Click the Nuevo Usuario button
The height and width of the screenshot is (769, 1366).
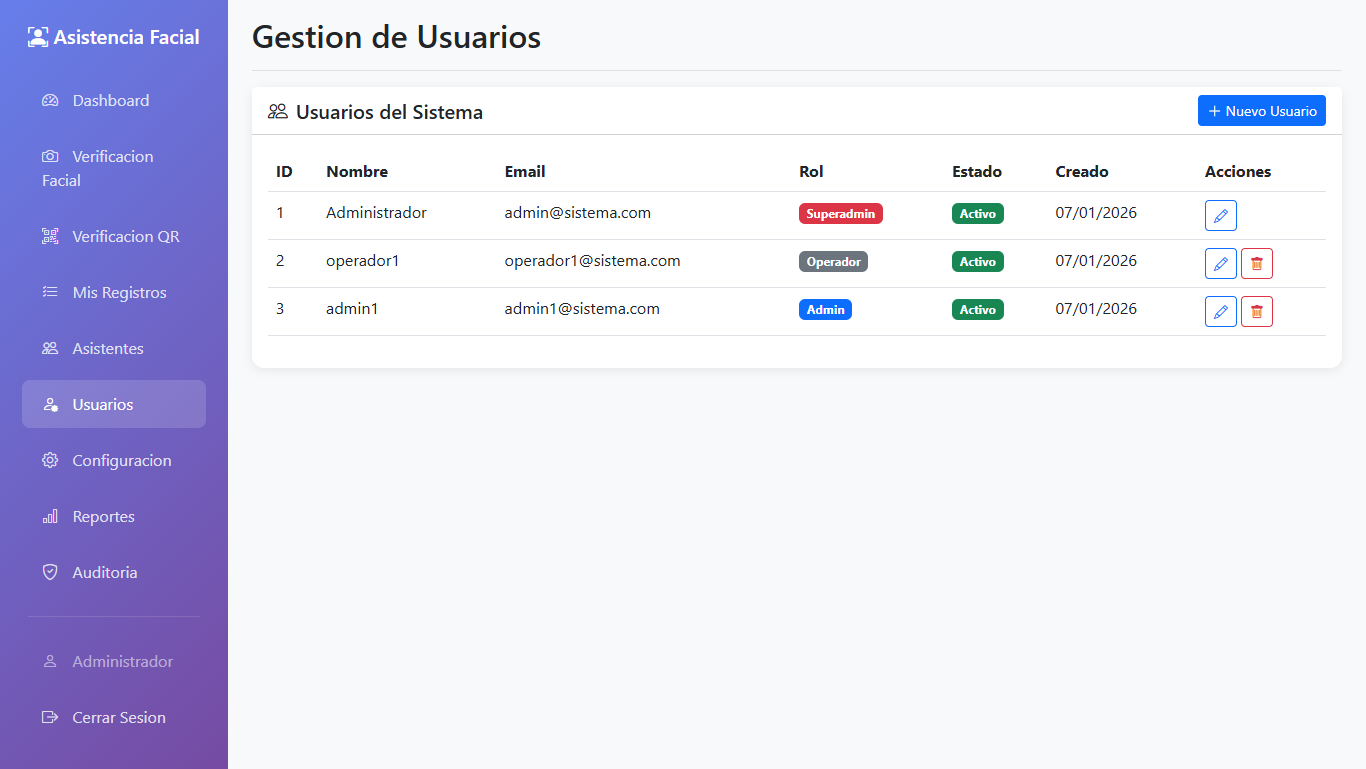click(1261, 111)
